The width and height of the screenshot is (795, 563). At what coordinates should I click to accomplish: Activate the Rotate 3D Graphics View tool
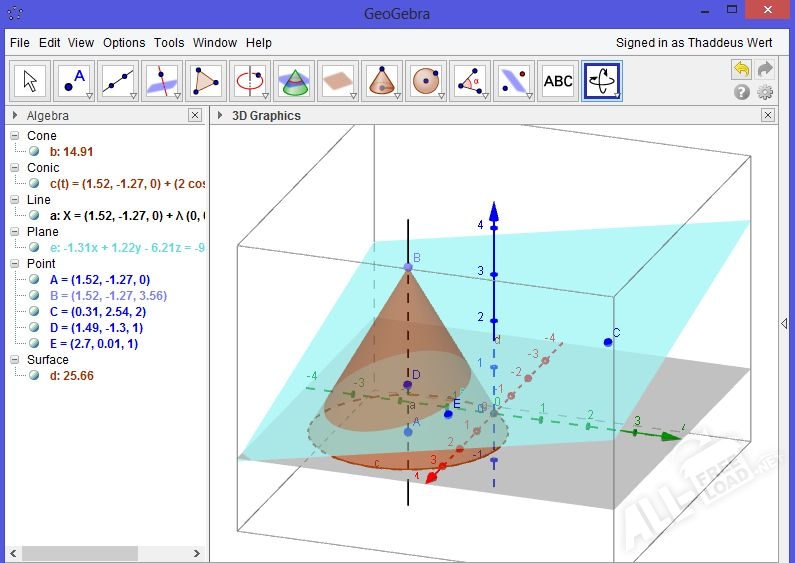pos(602,81)
